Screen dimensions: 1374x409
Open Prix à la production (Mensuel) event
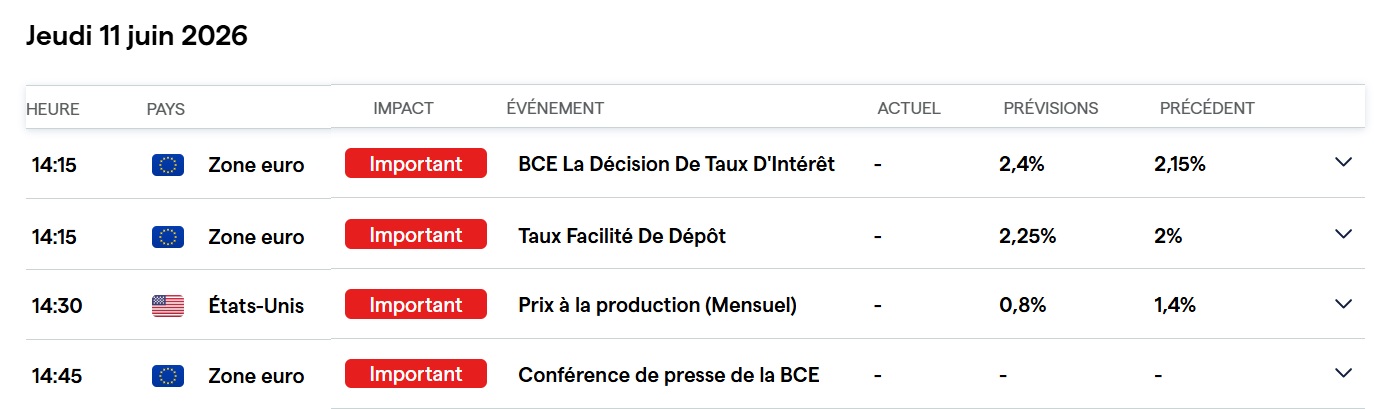(x=657, y=306)
